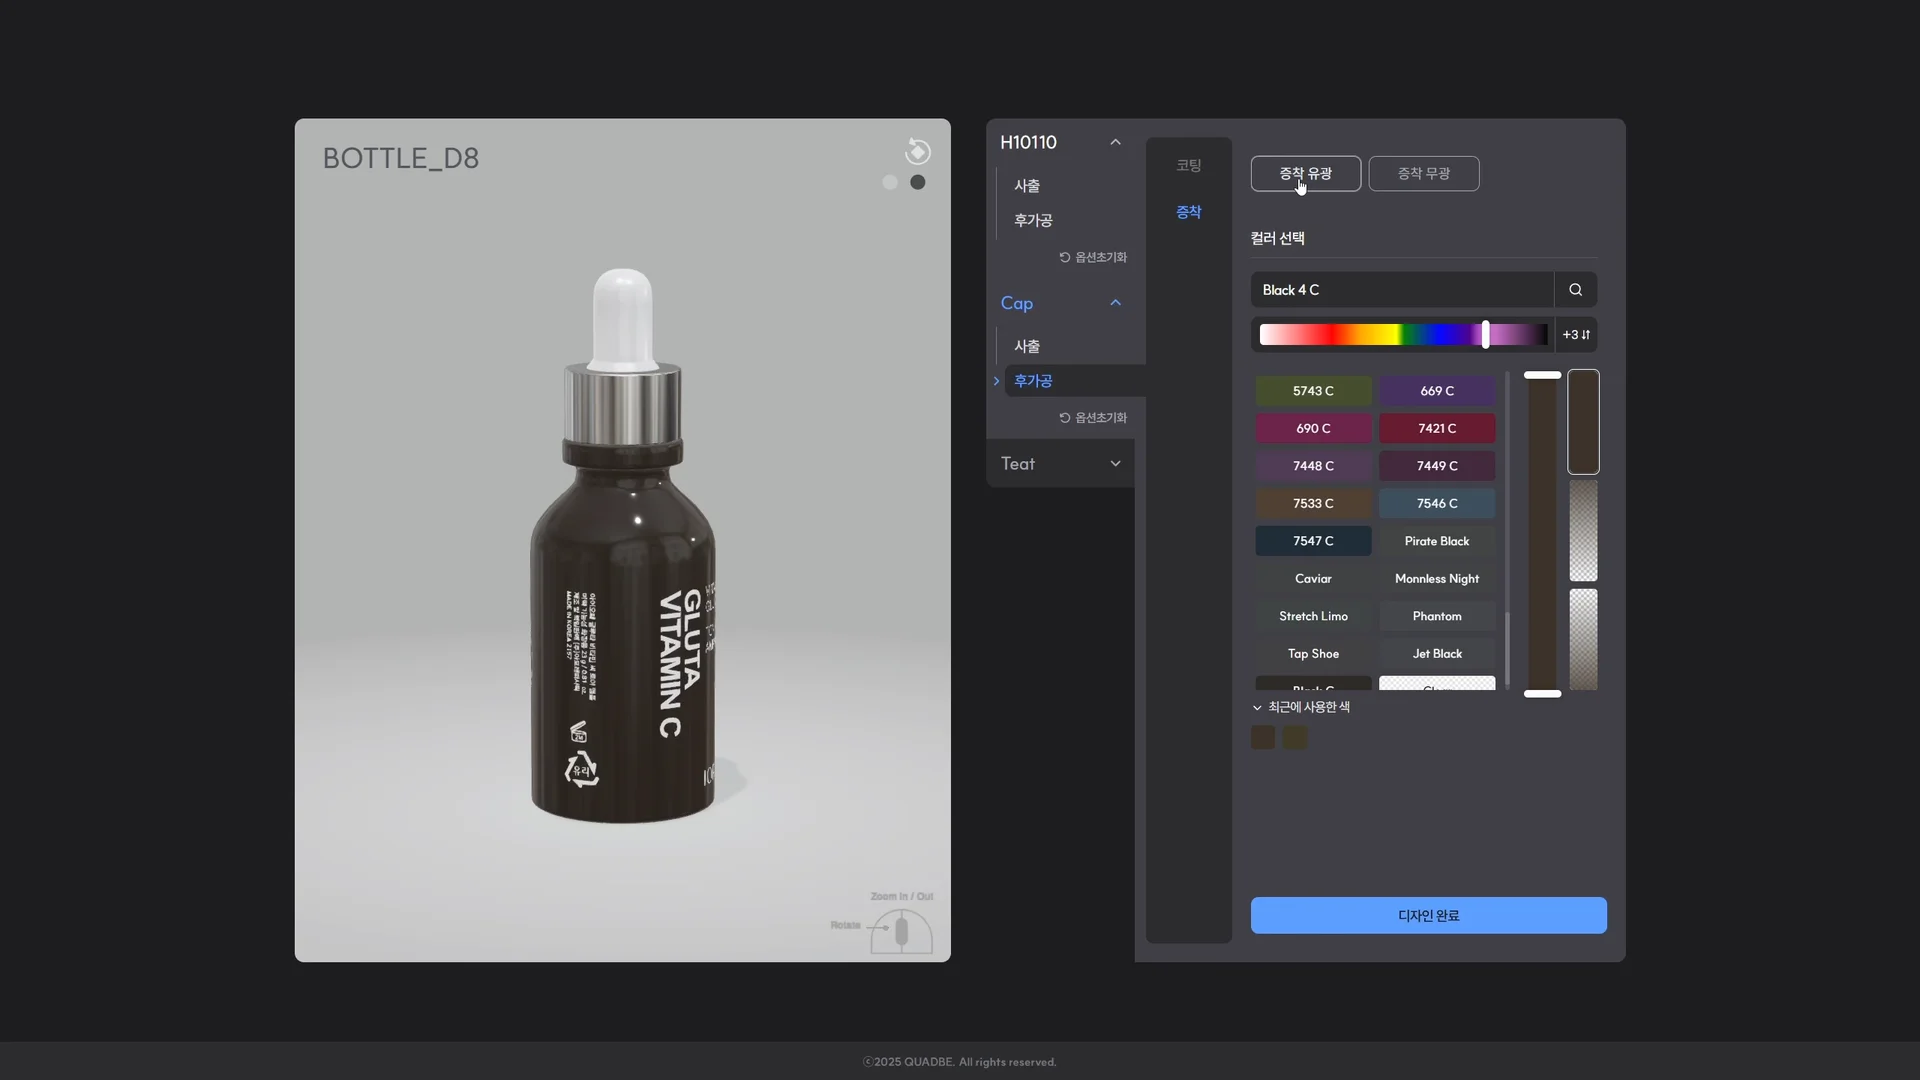1920x1080 pixels.
Task: Collapse the Cap section
Action: click(x=1115, y=303)
